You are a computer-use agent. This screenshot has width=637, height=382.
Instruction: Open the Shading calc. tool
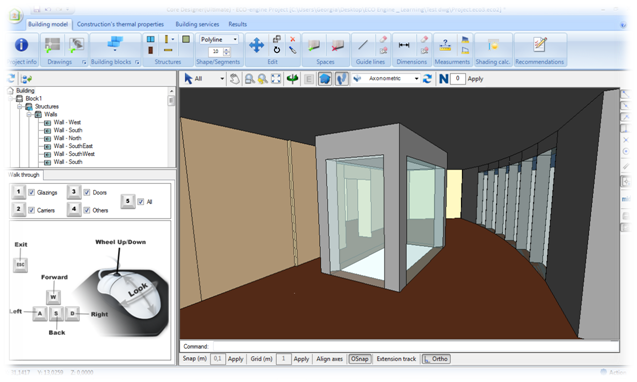point(493,45)
